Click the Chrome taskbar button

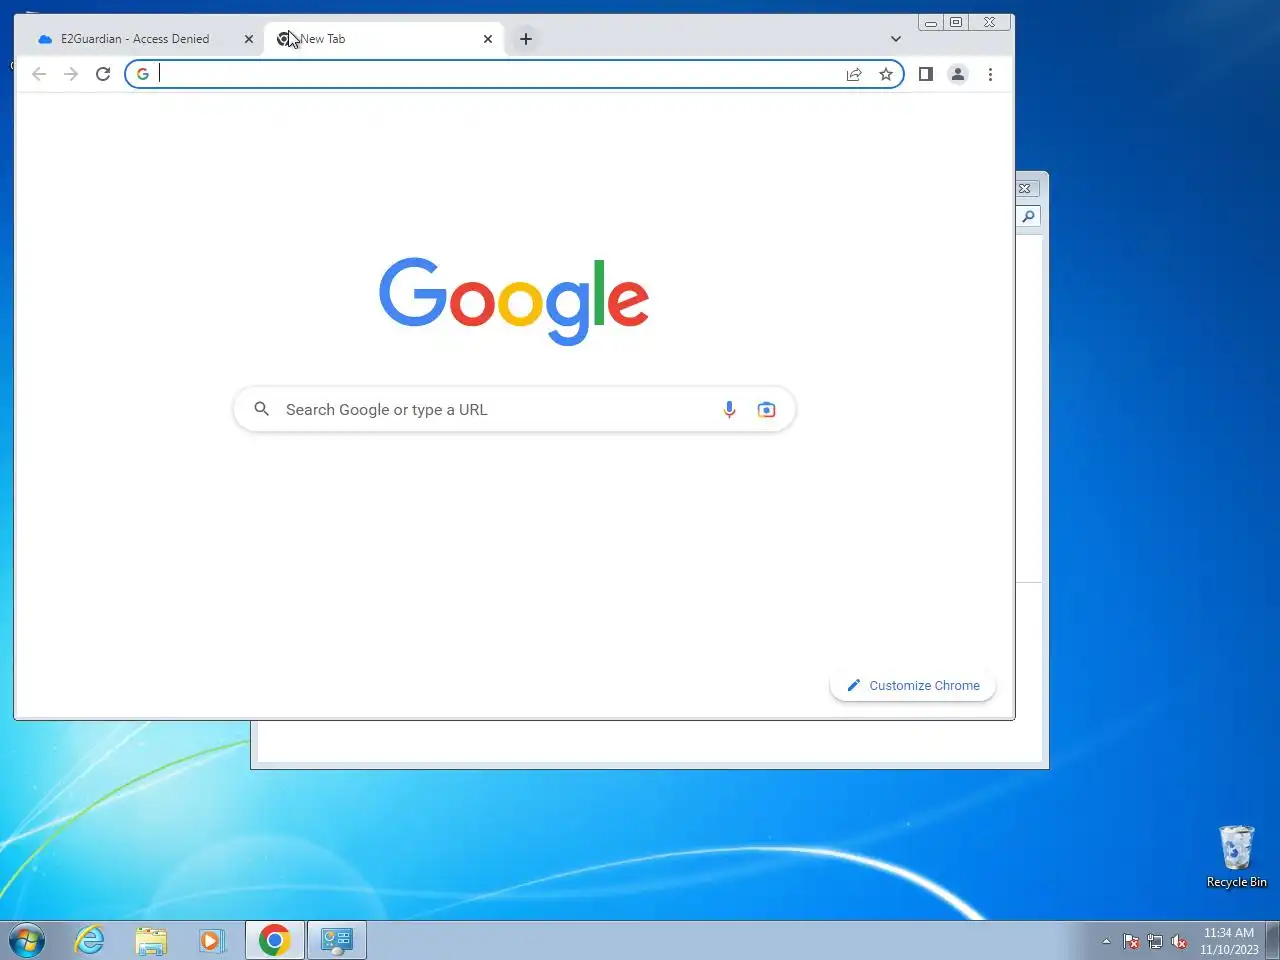coord(275,940)
